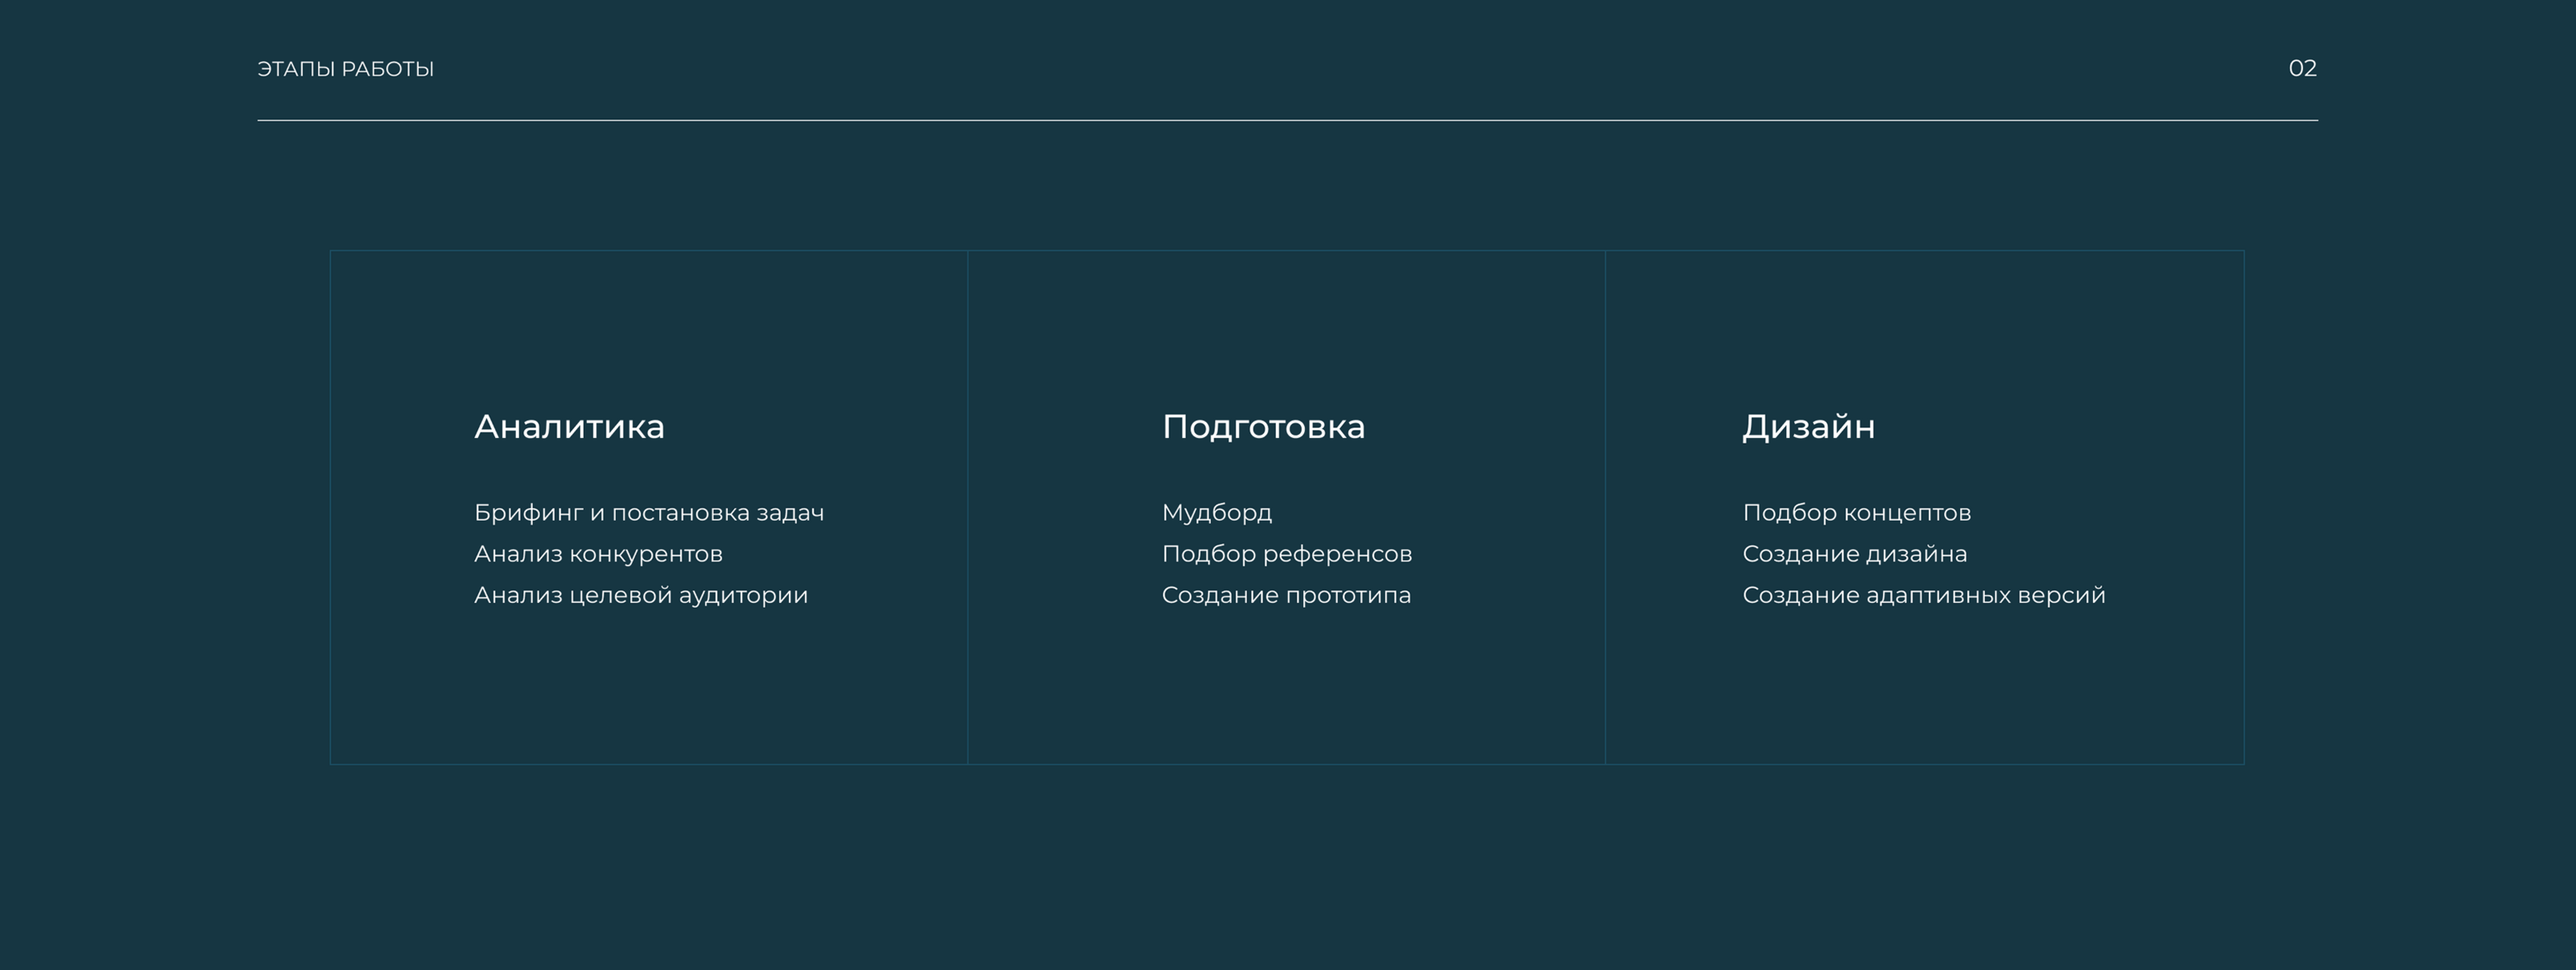Click the horizontal divider line under header
Screen dimensions: 2576x970
[1287, 120]
